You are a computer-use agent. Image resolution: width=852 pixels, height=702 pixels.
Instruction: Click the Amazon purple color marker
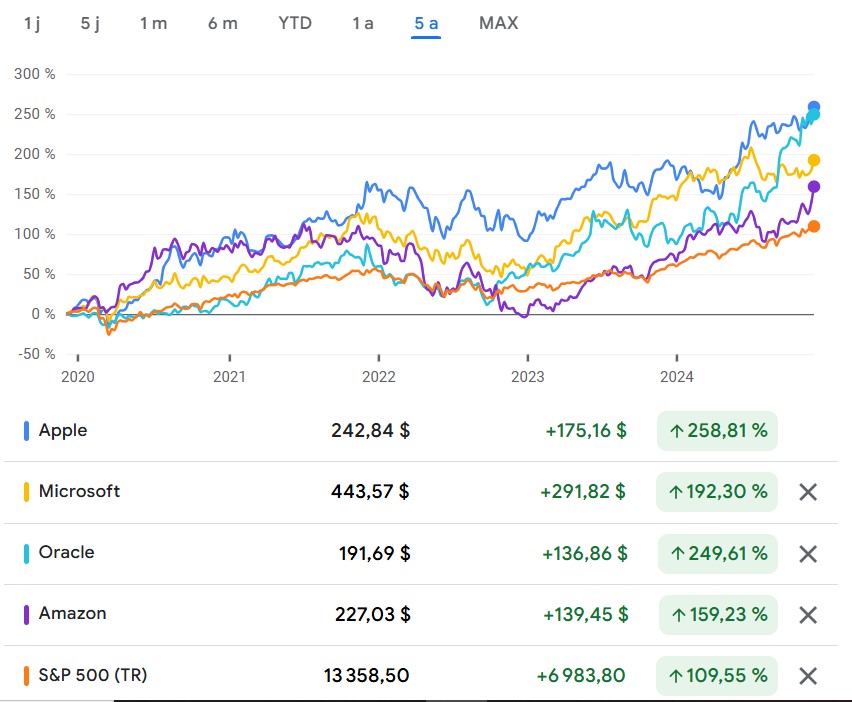(26, 615)
